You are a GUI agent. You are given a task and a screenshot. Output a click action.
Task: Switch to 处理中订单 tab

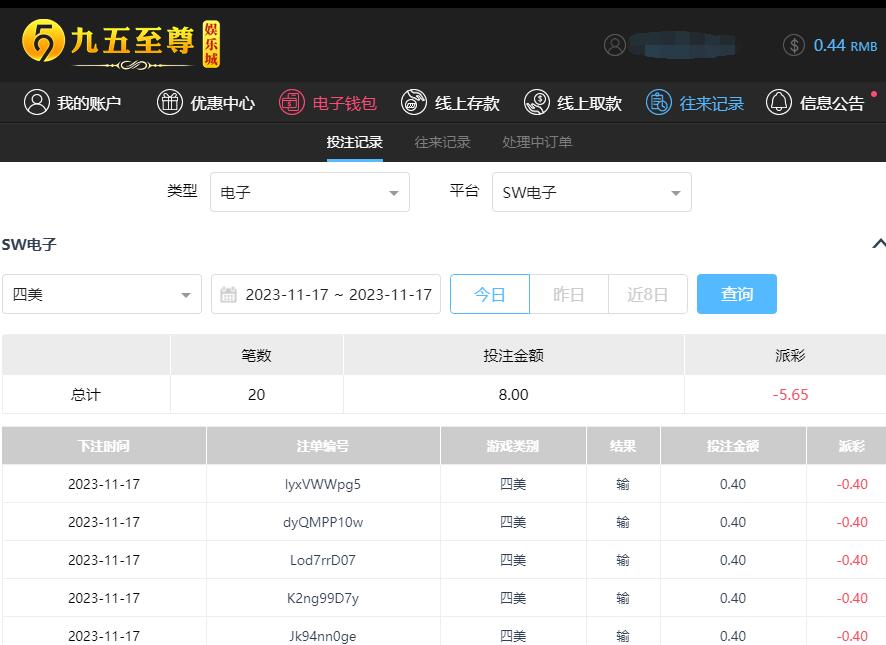(537, 142)
